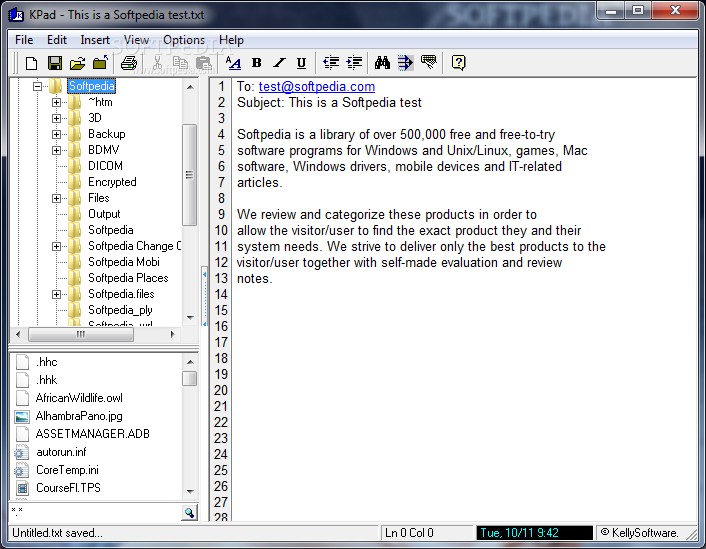
Task: Select the AlhambraPano.jpg file
Action: tap(79, 416)
